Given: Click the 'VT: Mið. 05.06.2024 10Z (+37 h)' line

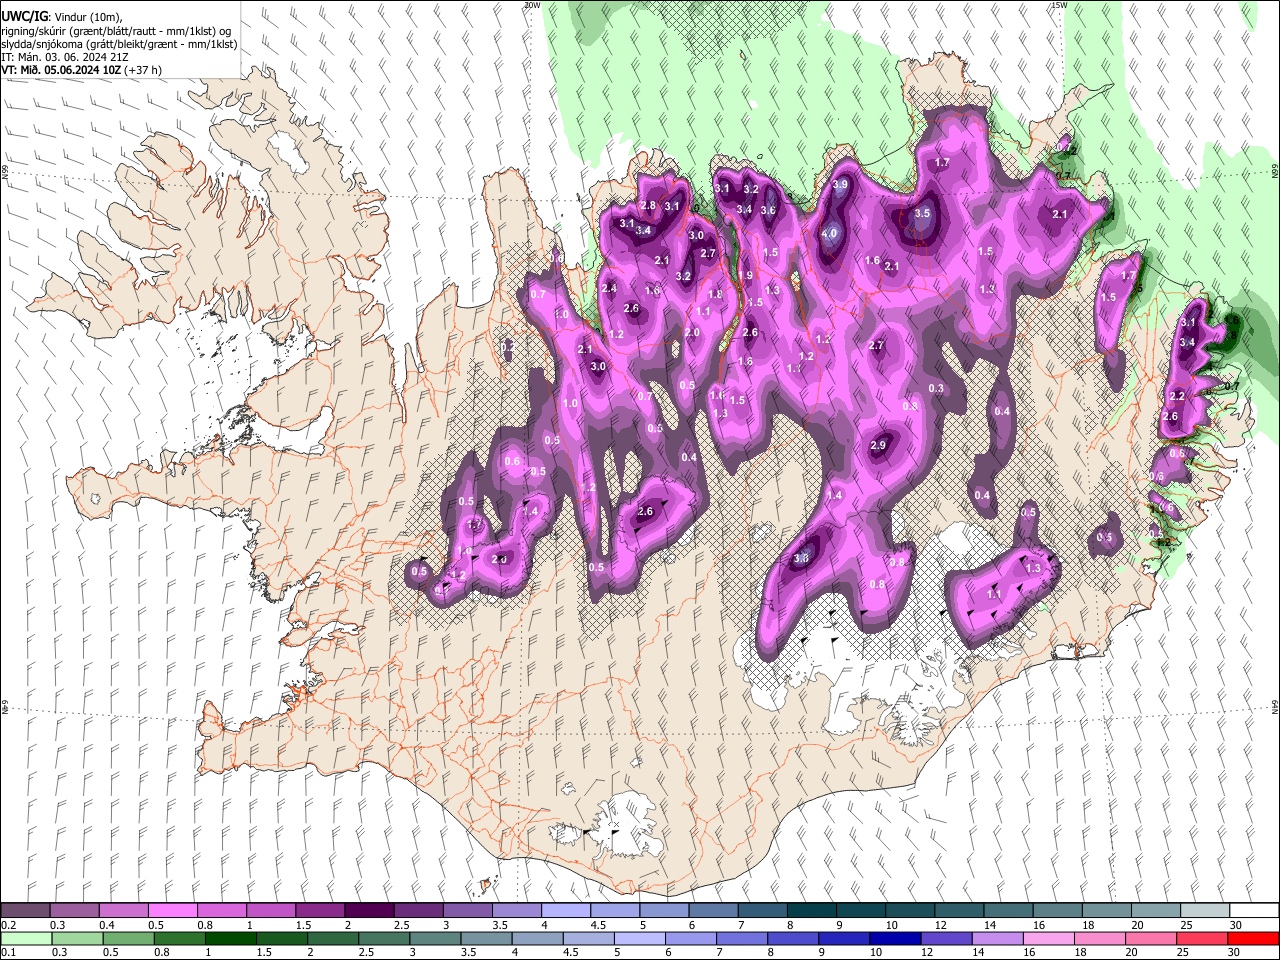Looking at the screenshot, I should [x=82, y=70].
